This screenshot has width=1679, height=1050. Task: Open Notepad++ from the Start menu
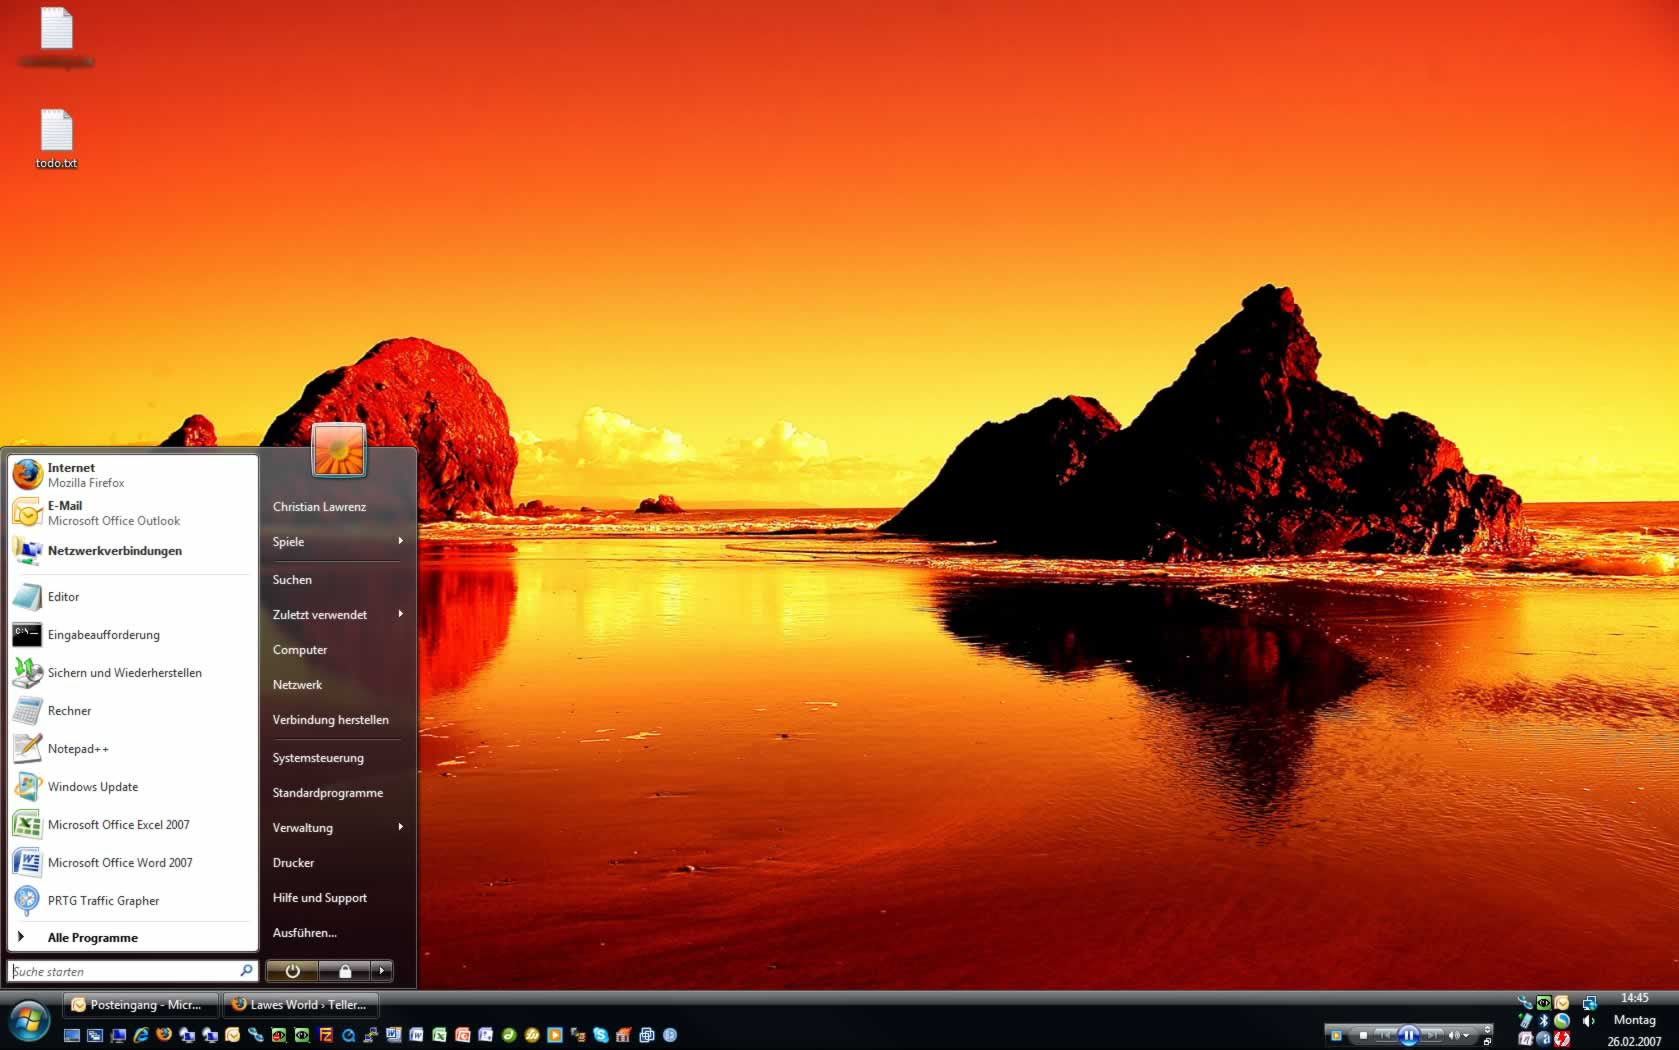[78, 748]
